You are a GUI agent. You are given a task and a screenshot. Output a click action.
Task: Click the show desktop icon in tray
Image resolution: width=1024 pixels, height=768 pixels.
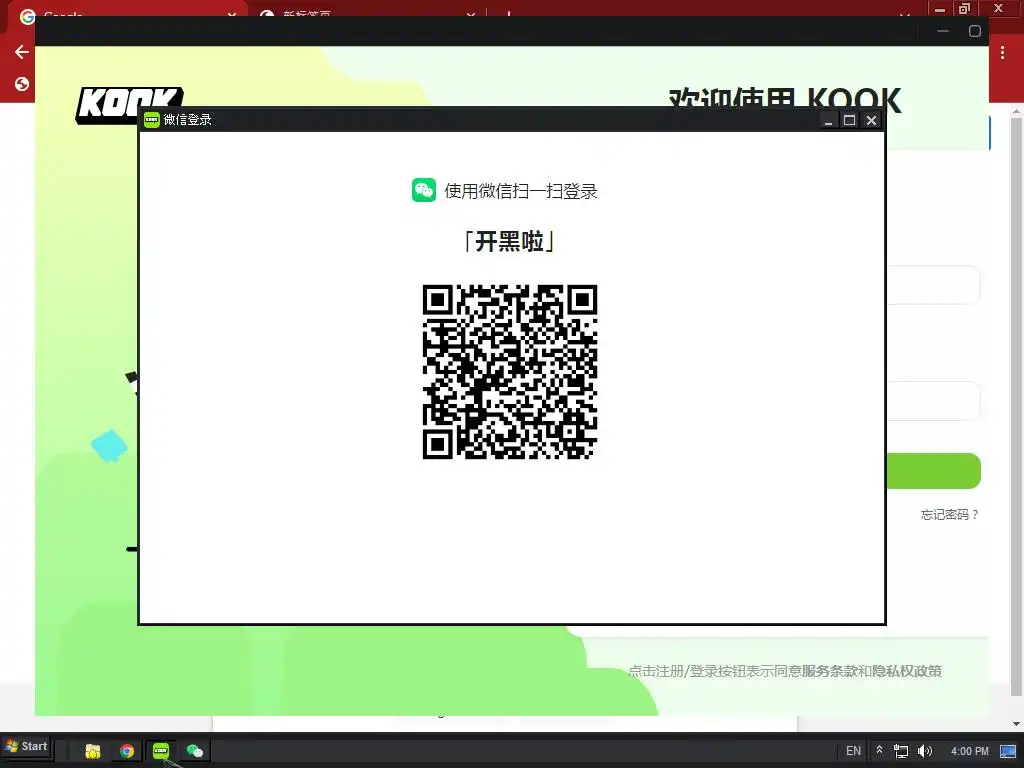point(1008,751)
